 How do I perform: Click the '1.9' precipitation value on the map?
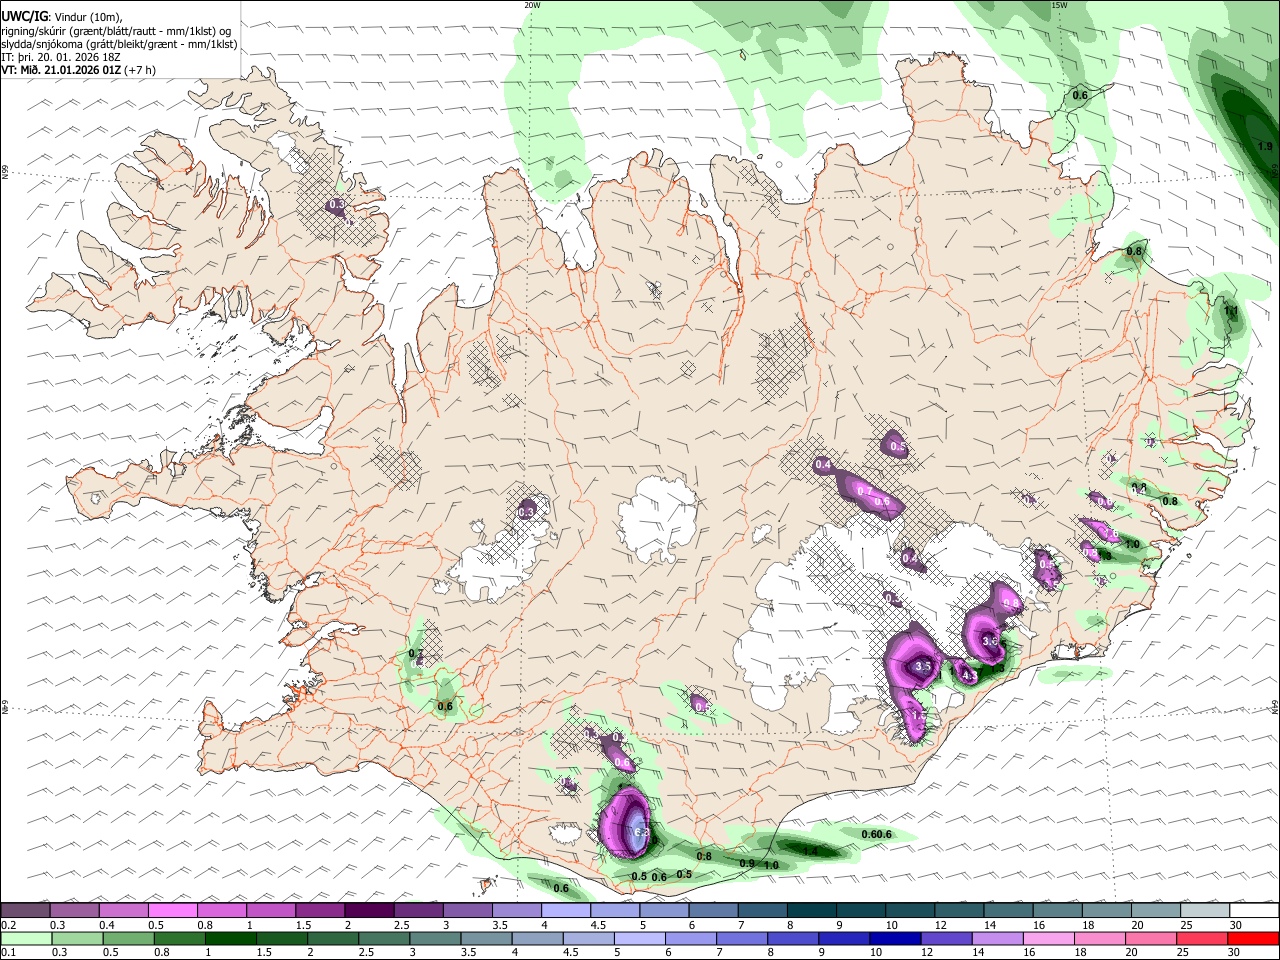[x=1265, y=146]
